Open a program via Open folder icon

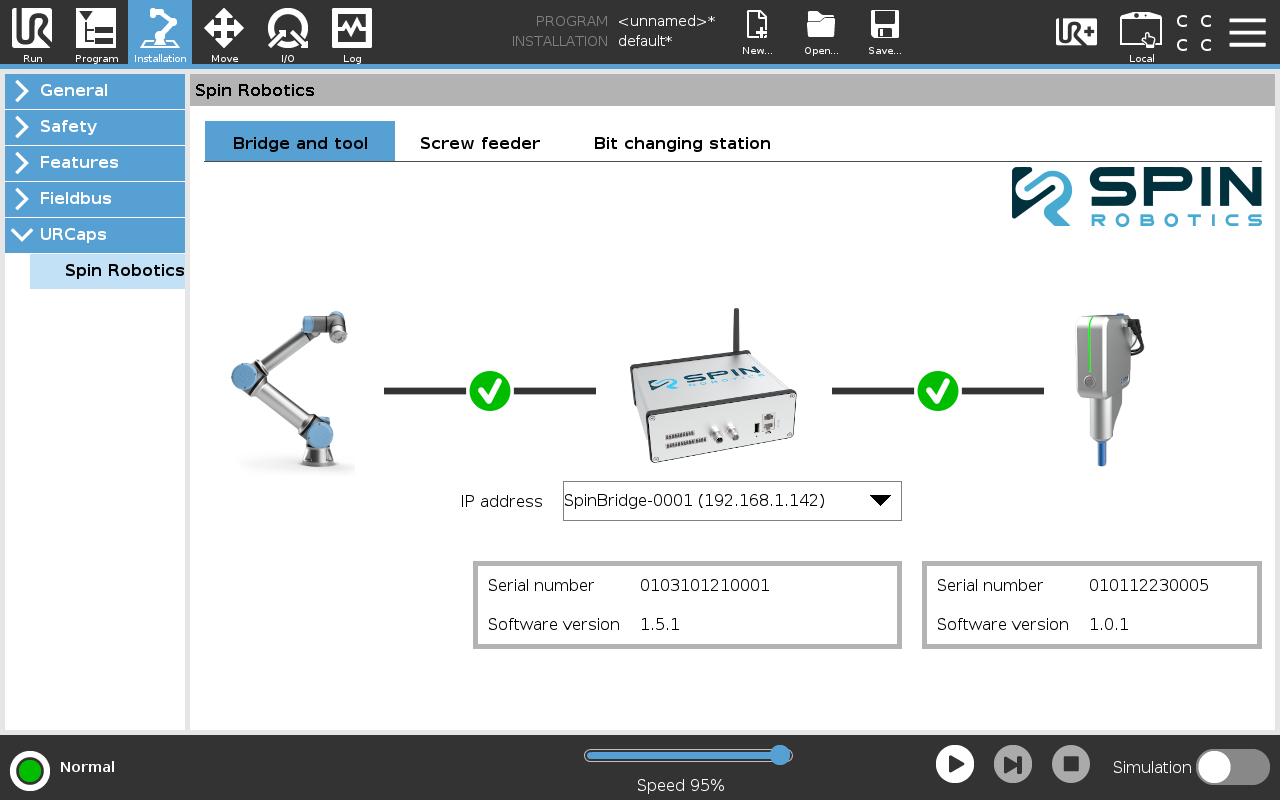(x=821, y=33)
